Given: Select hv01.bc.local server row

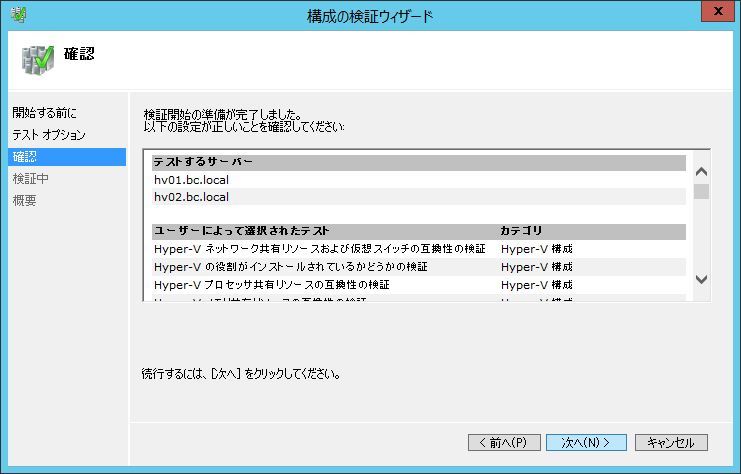Looking at the screenshot, I should pos(419,180).
